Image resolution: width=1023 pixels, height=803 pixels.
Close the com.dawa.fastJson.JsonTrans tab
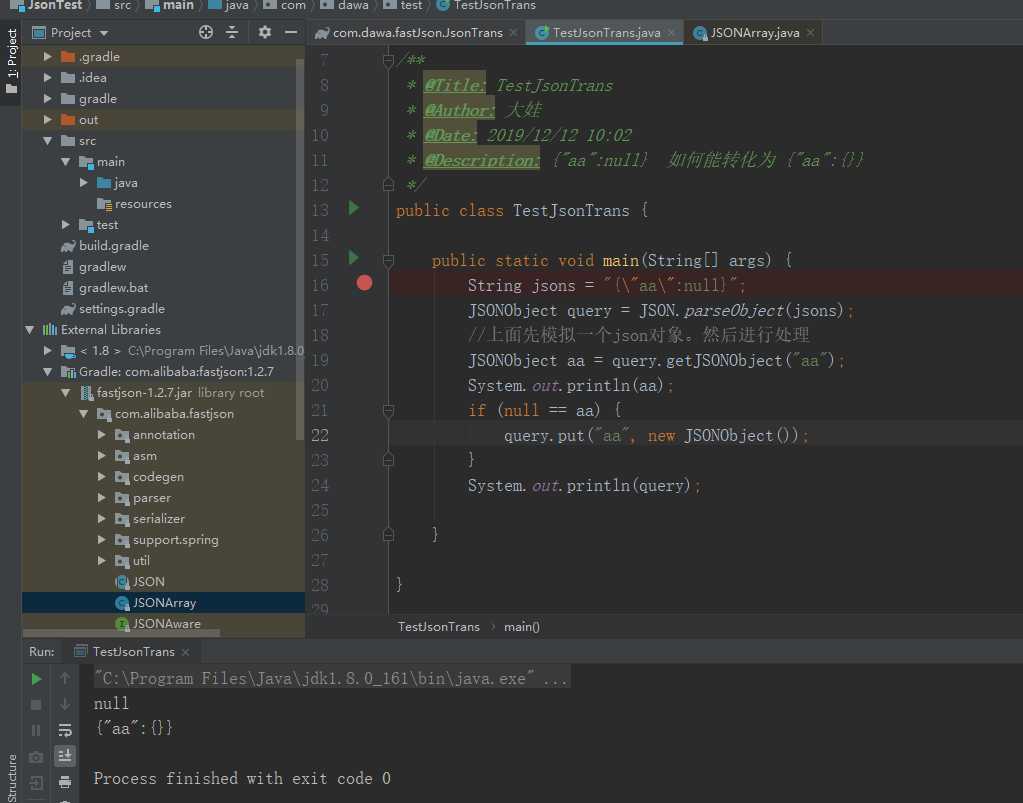point(513,32)
